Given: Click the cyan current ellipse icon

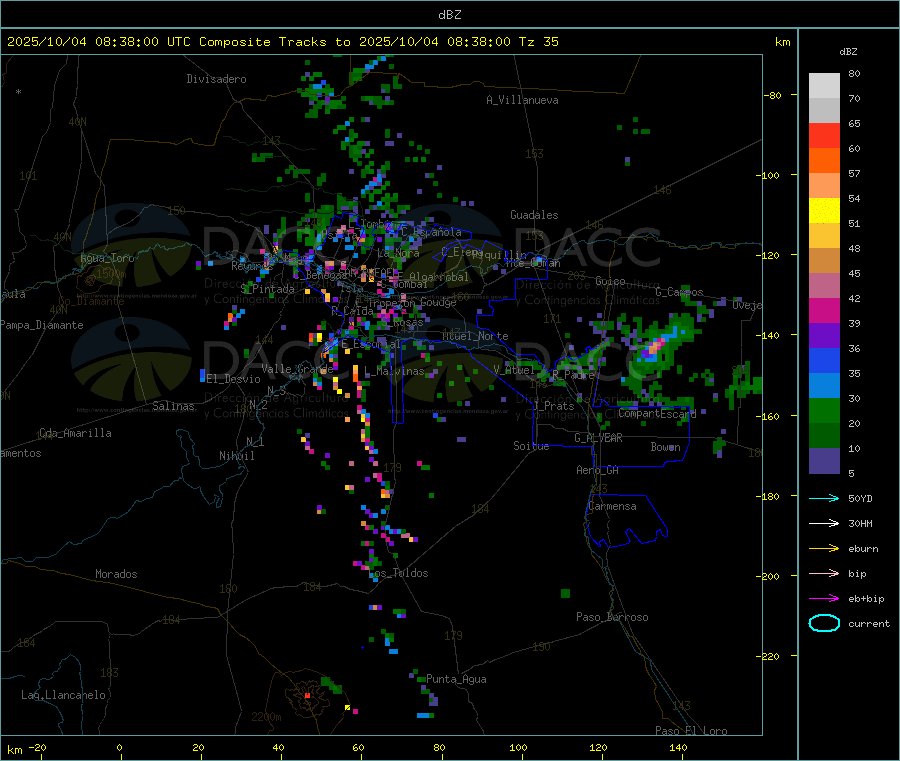Looking at the screenshot, I should coord(824,623).
